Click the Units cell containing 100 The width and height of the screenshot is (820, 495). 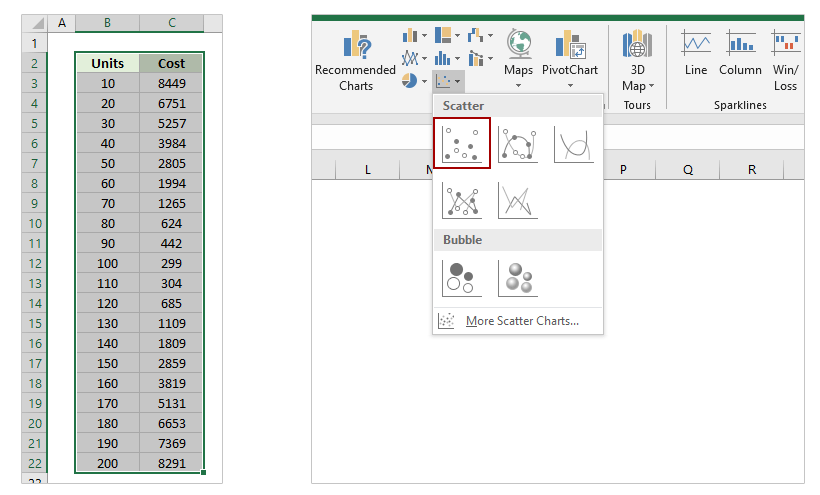(107, 263)
